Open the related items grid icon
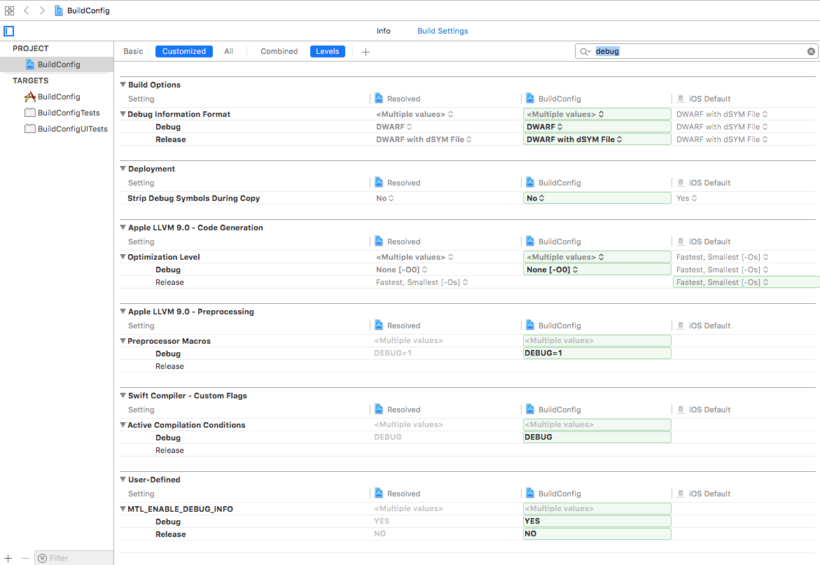The width and height of the screenshot is (820, 565). point(9,10)
